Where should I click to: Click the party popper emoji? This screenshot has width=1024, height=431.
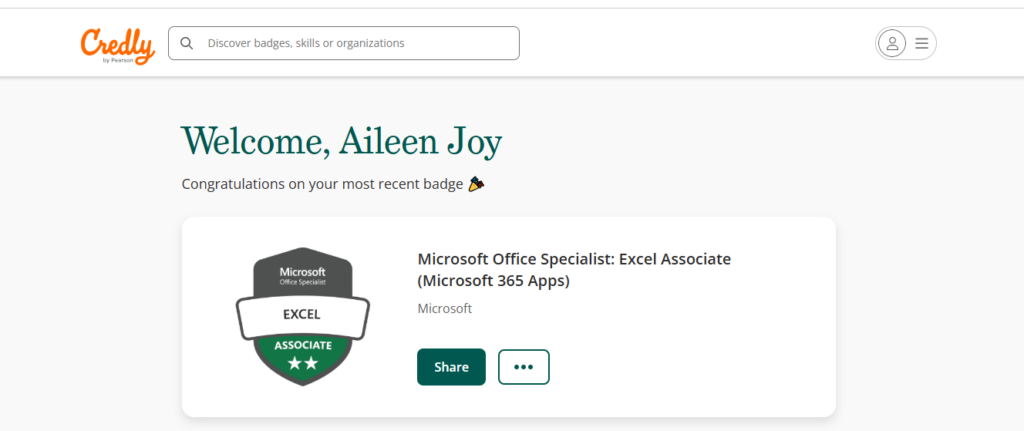[x=477, y=184]
